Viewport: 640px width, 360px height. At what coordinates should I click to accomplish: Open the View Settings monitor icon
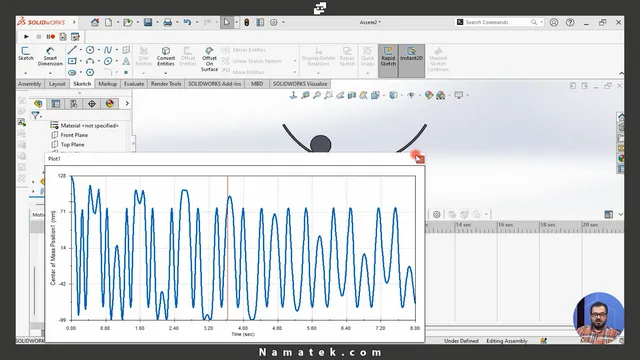pyautogui.click(x=458, y=95)
